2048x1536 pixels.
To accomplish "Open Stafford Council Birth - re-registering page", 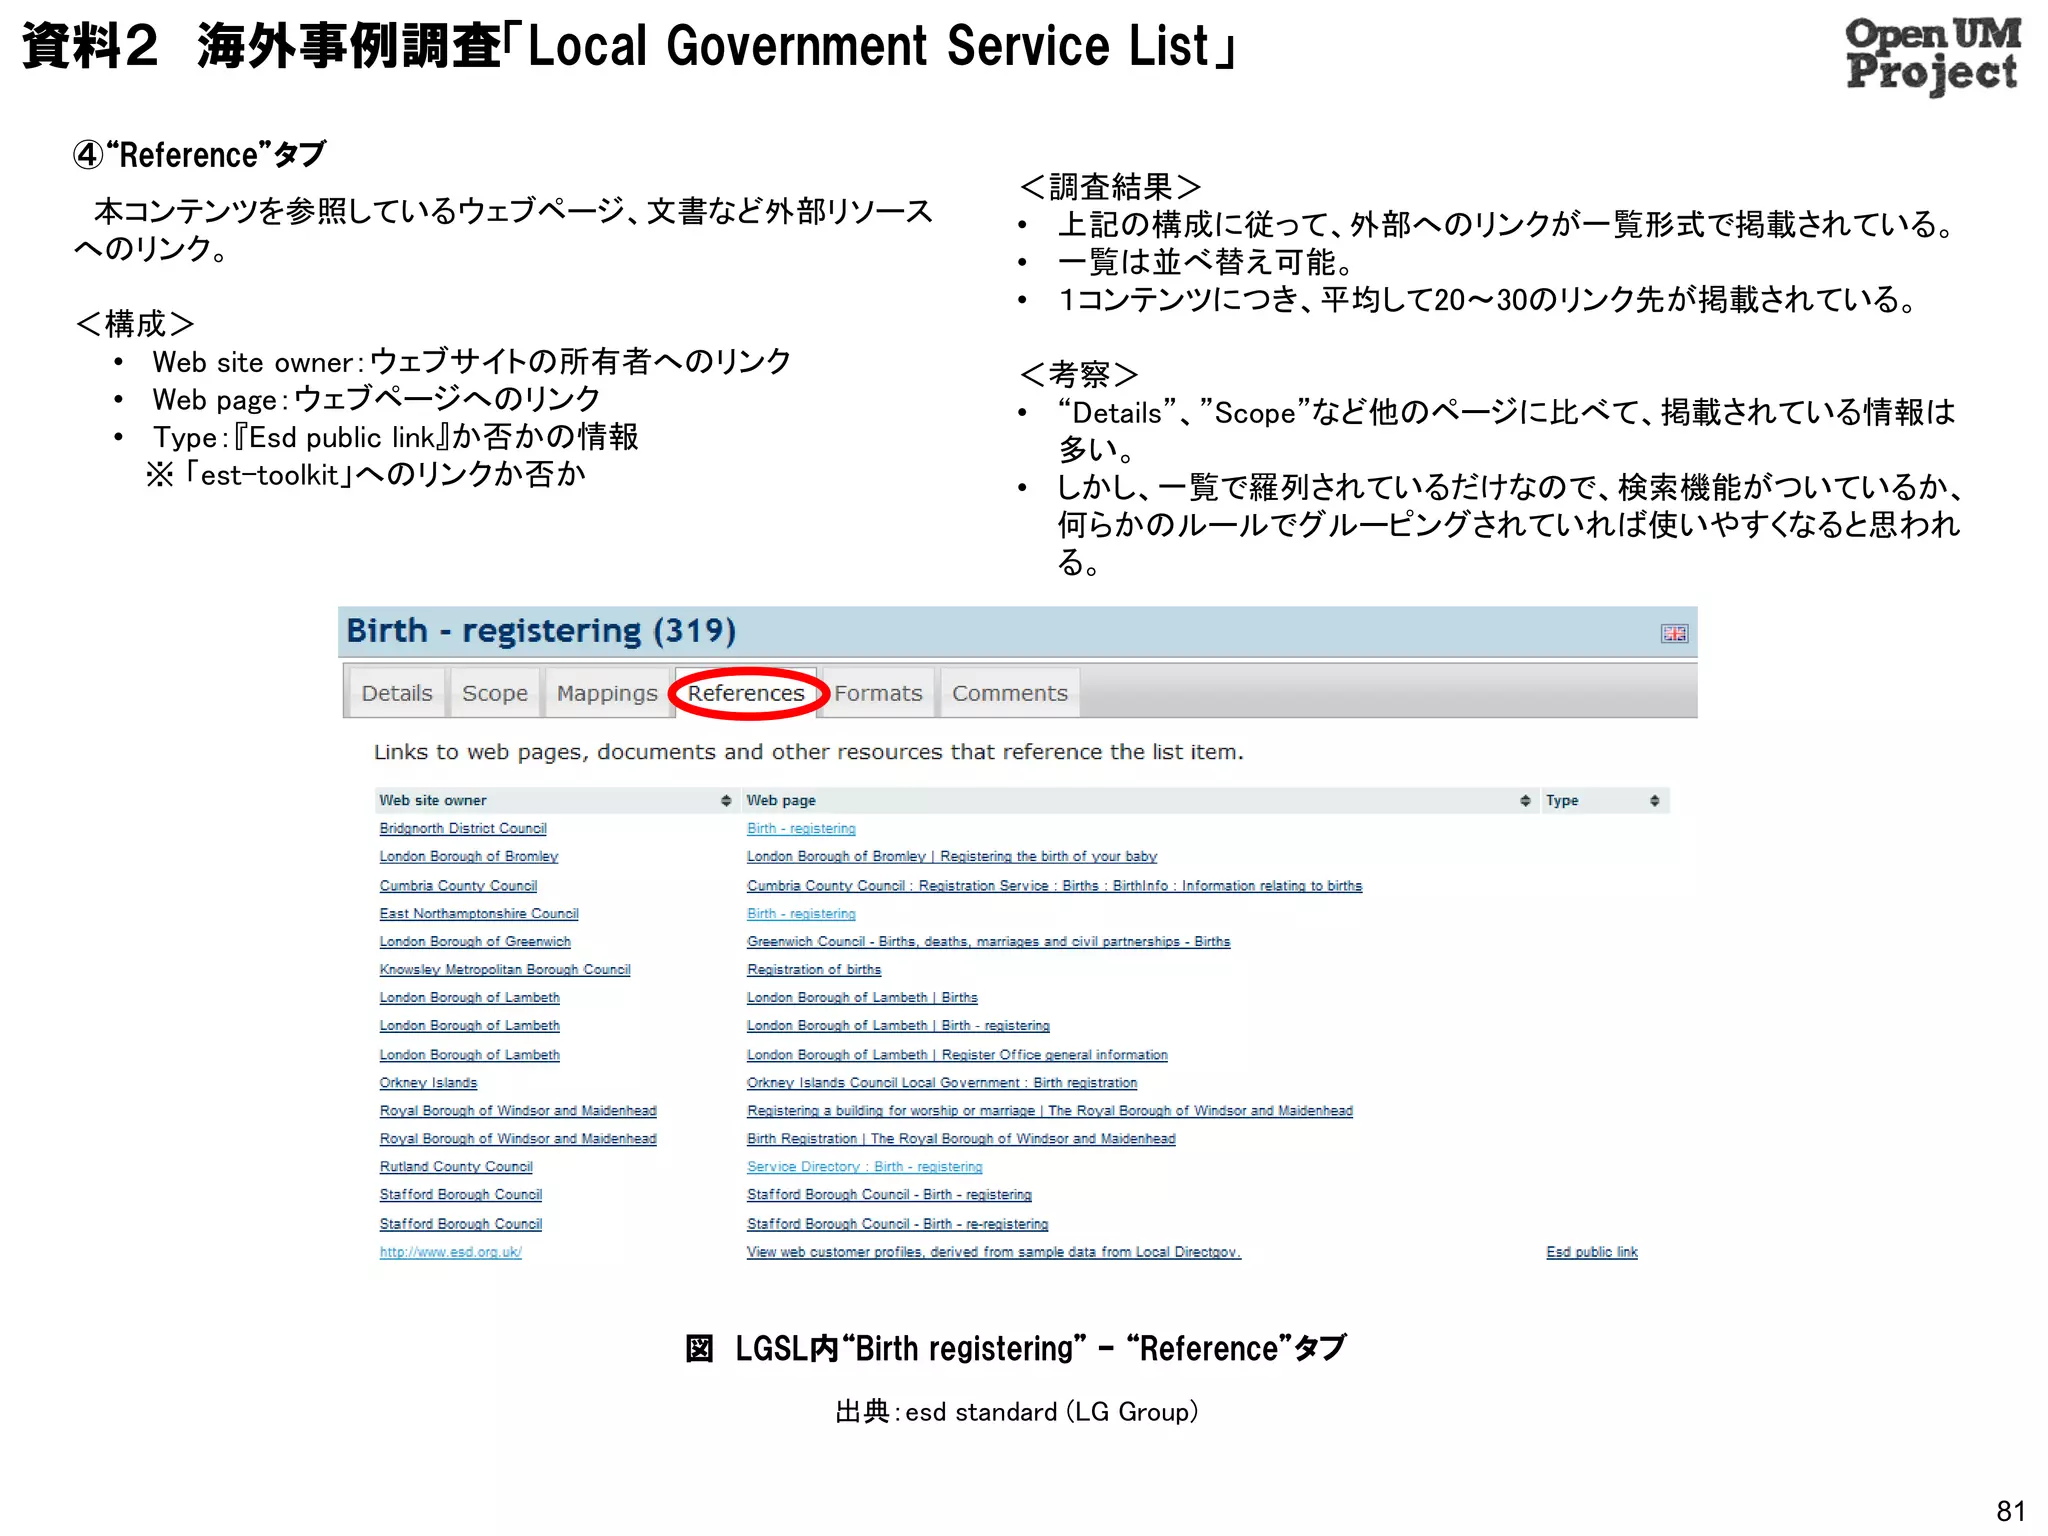I will [x=897, y=1223].
